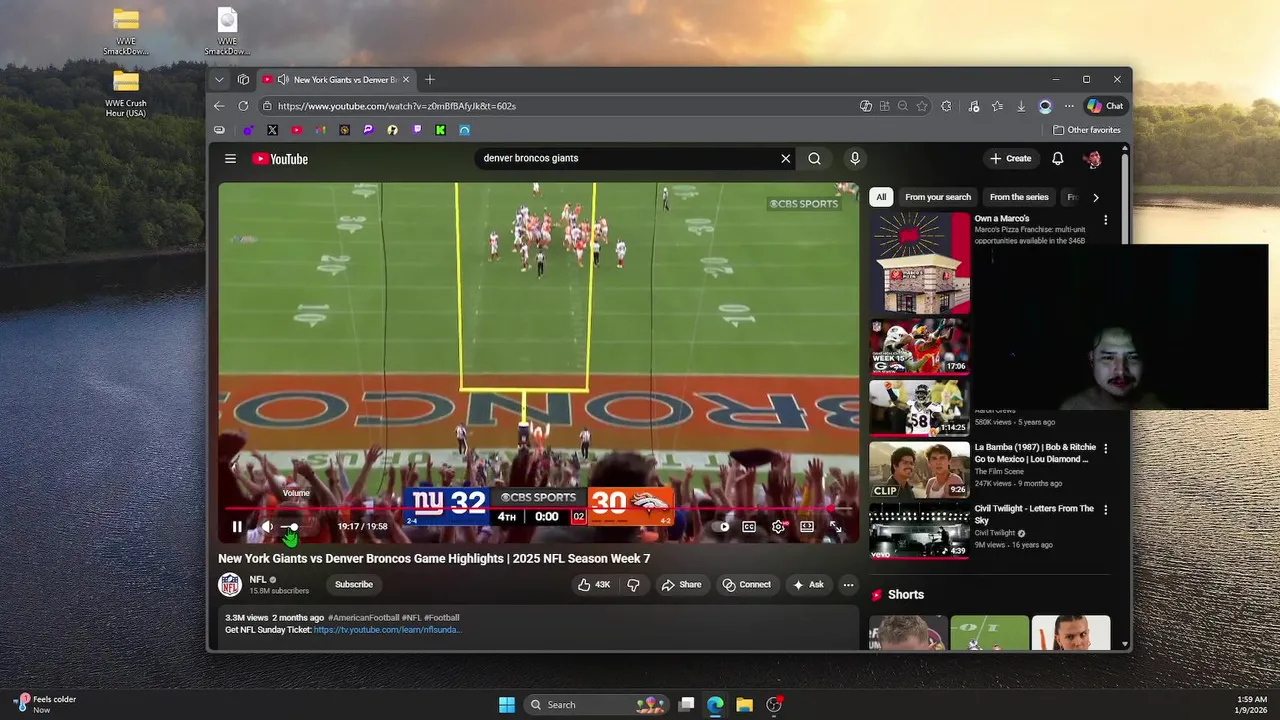Reload the page
The width and height of the screenshot is (1280, 720).
coord(243,106)
